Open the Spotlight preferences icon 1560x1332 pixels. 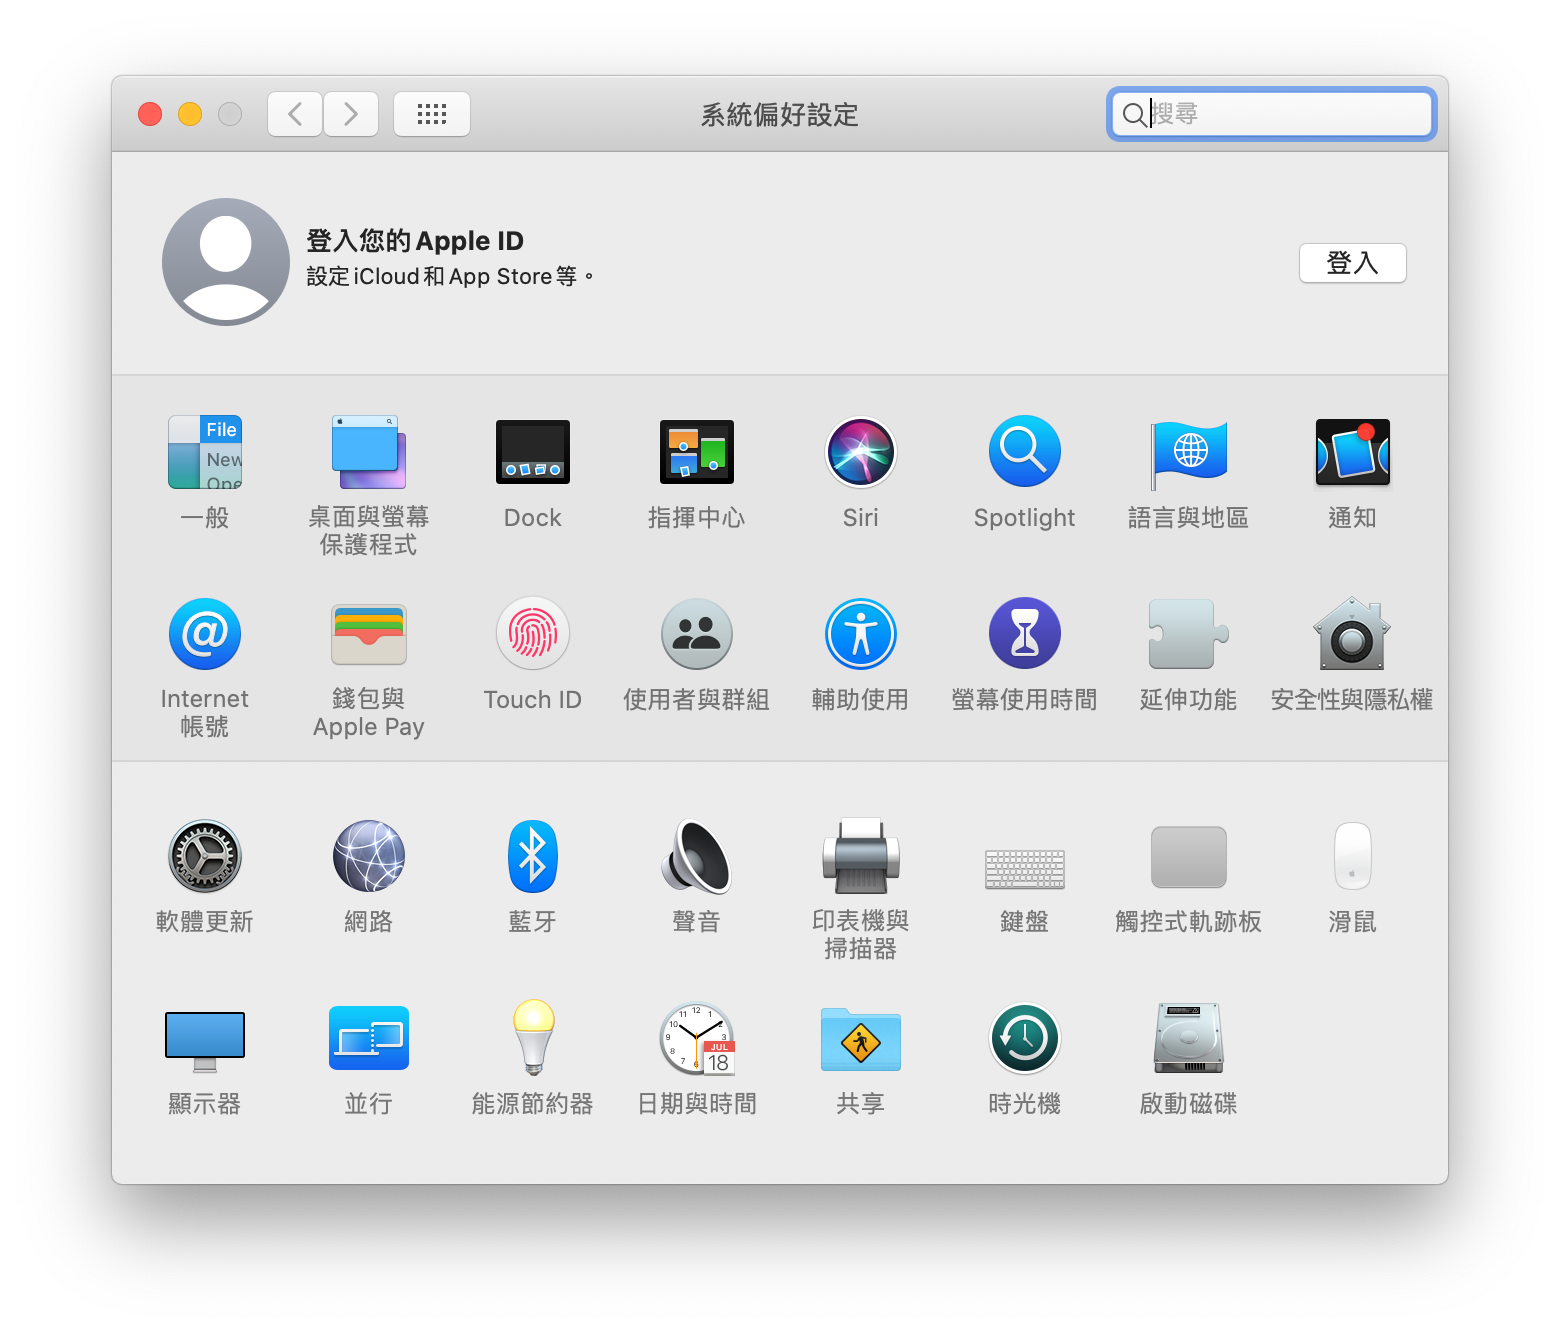tap(1025, 452)
